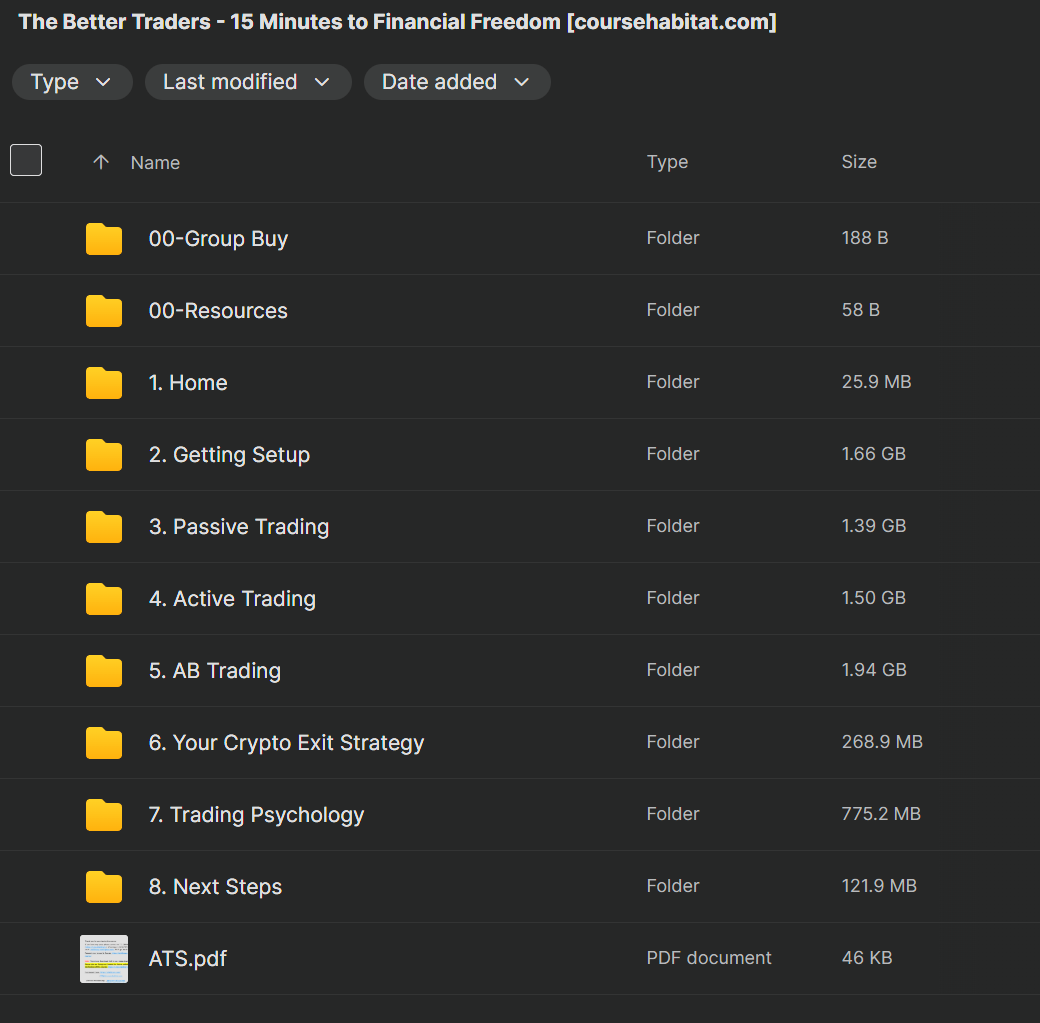
Task: Tick the select-all checkbox in the header
Action: (x=26, y=160)
